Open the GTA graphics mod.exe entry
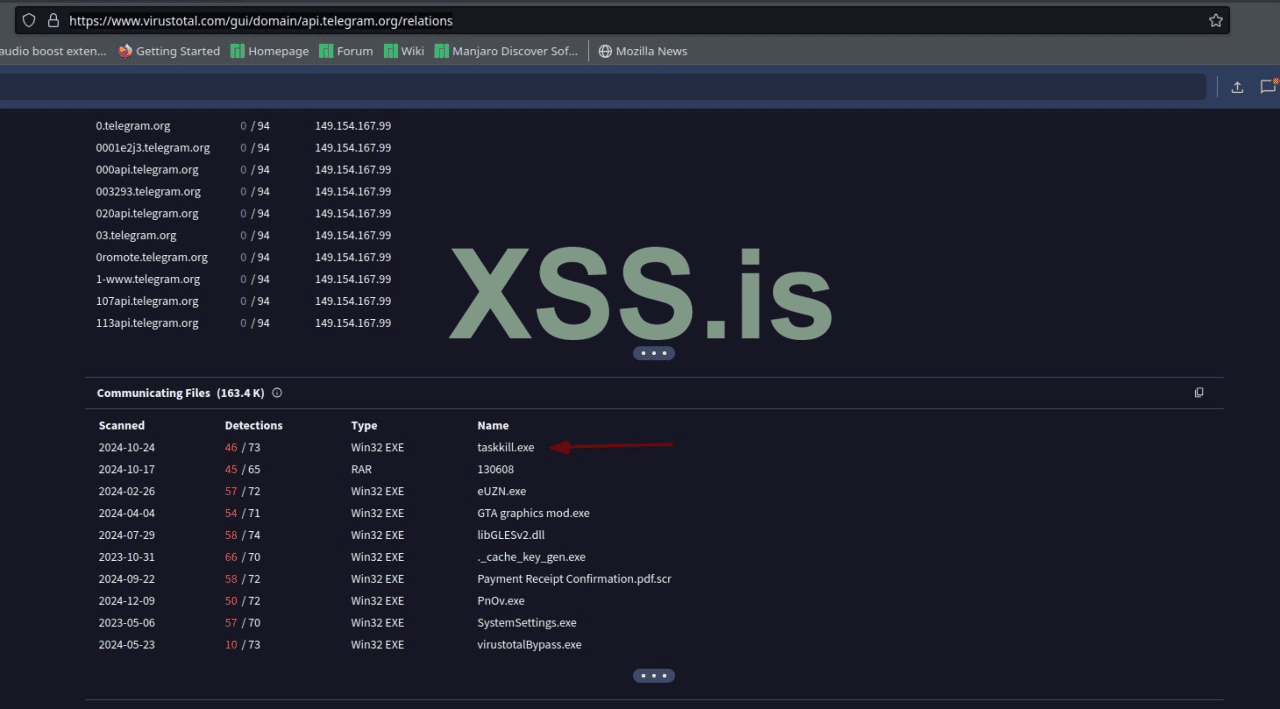 534,514
